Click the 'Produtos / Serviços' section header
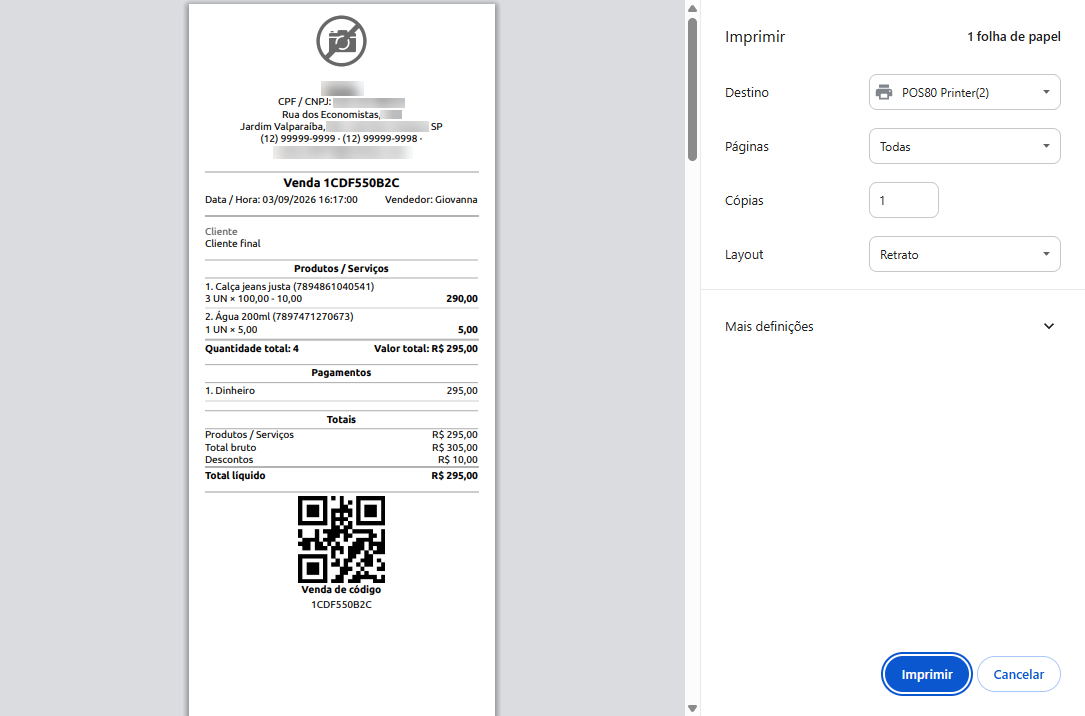Image resolution: width=1085 pixels, height=716 pixels. pyautogui.click(x=341, y=268)
